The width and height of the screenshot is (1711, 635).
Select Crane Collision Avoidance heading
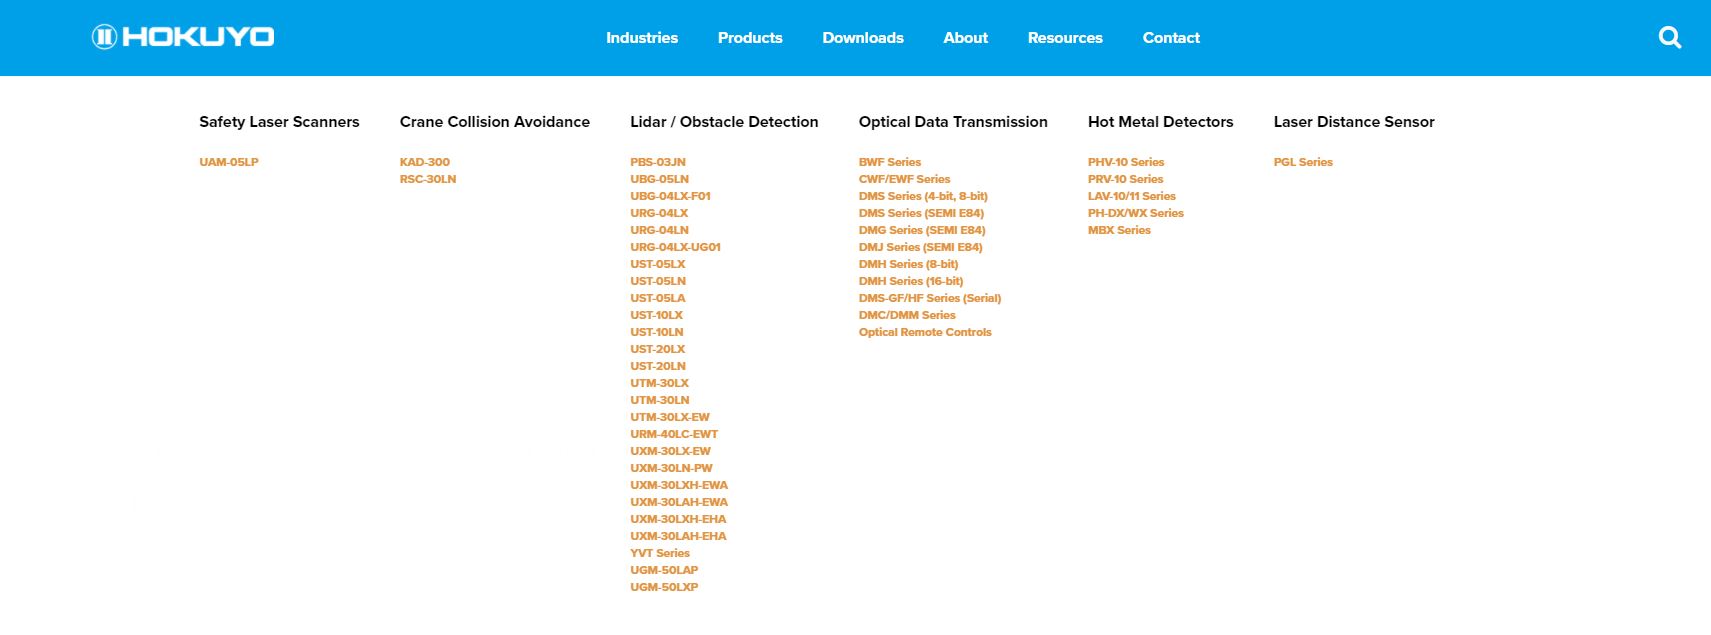[x=495, y=122]
